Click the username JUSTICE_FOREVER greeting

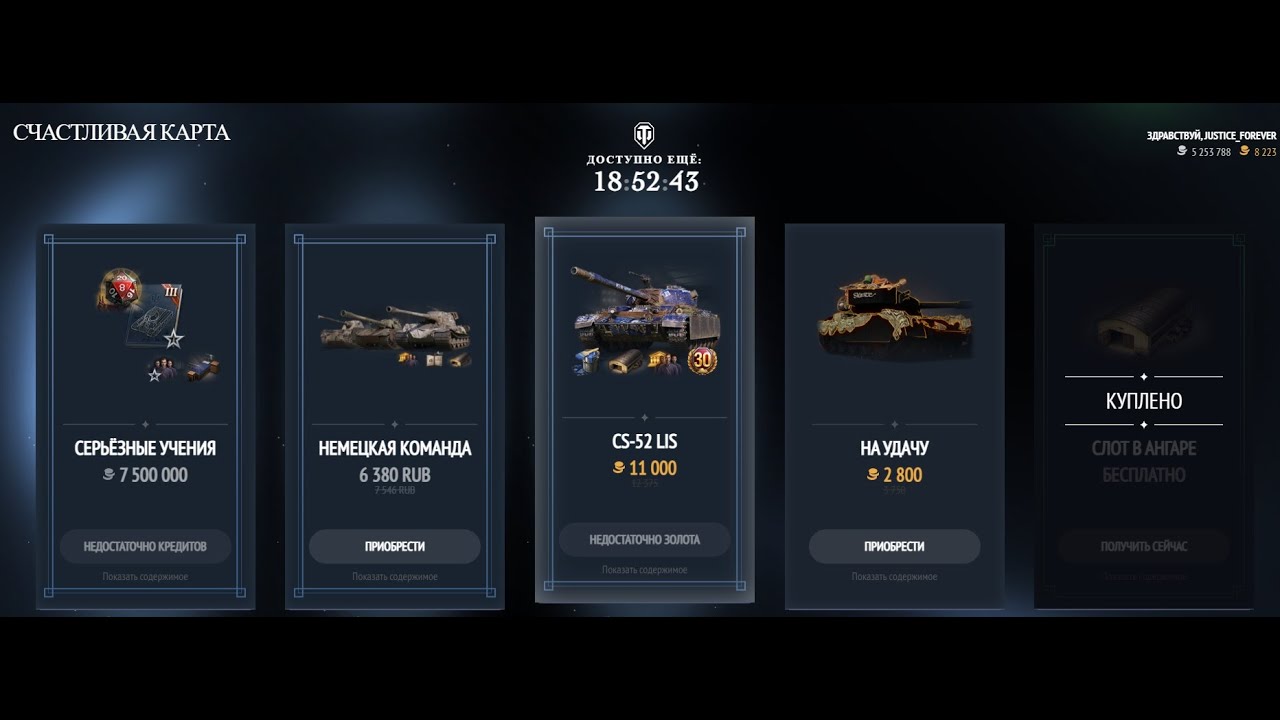click(x=1211, y=136)
